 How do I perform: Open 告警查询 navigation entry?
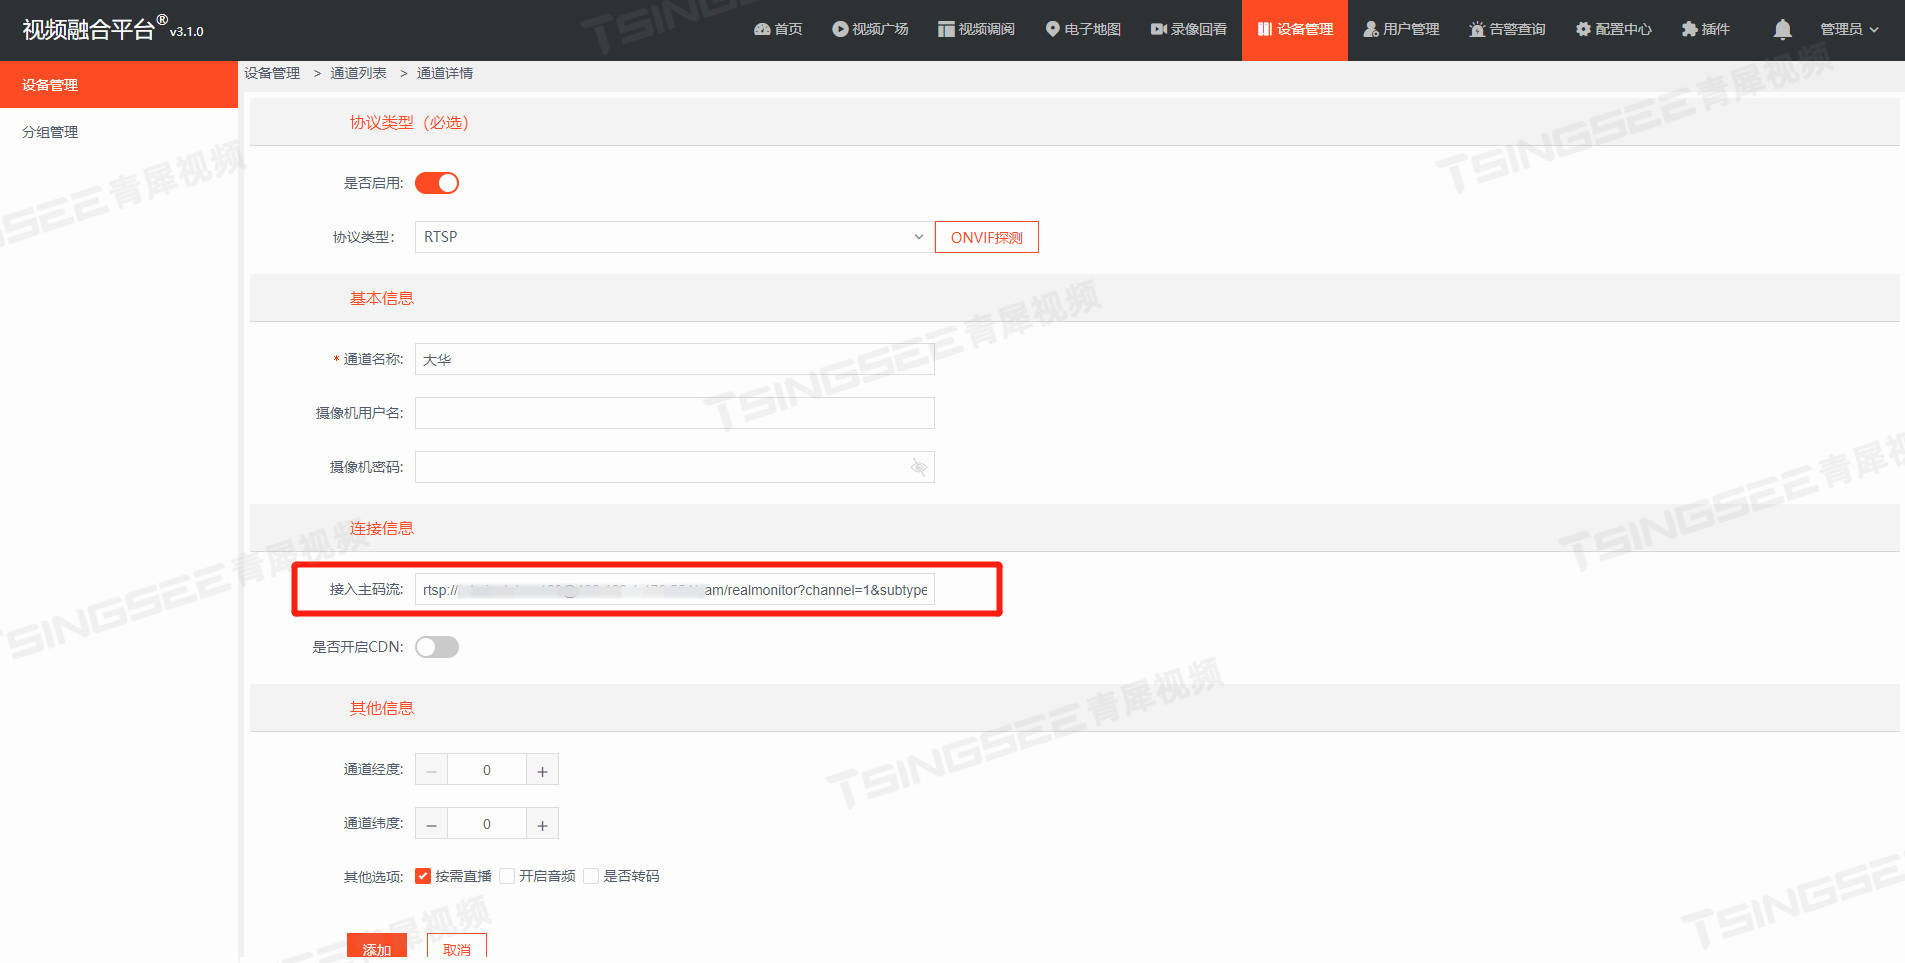pos(1508,29)
